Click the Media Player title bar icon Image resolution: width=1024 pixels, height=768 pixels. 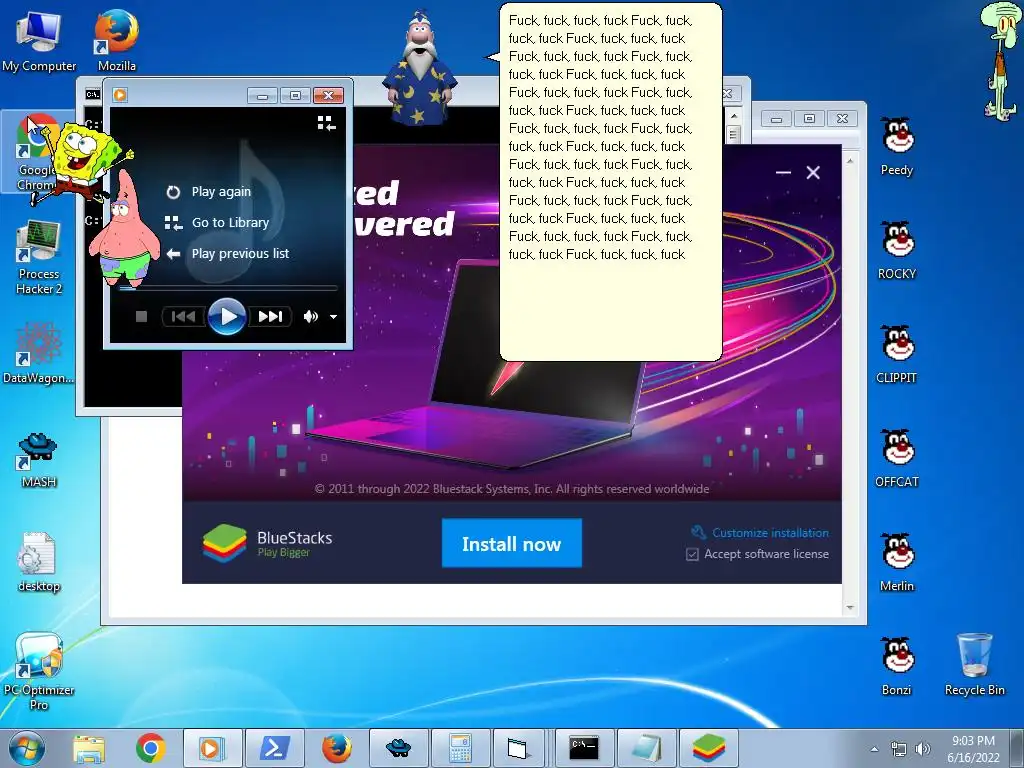point(120,95)
